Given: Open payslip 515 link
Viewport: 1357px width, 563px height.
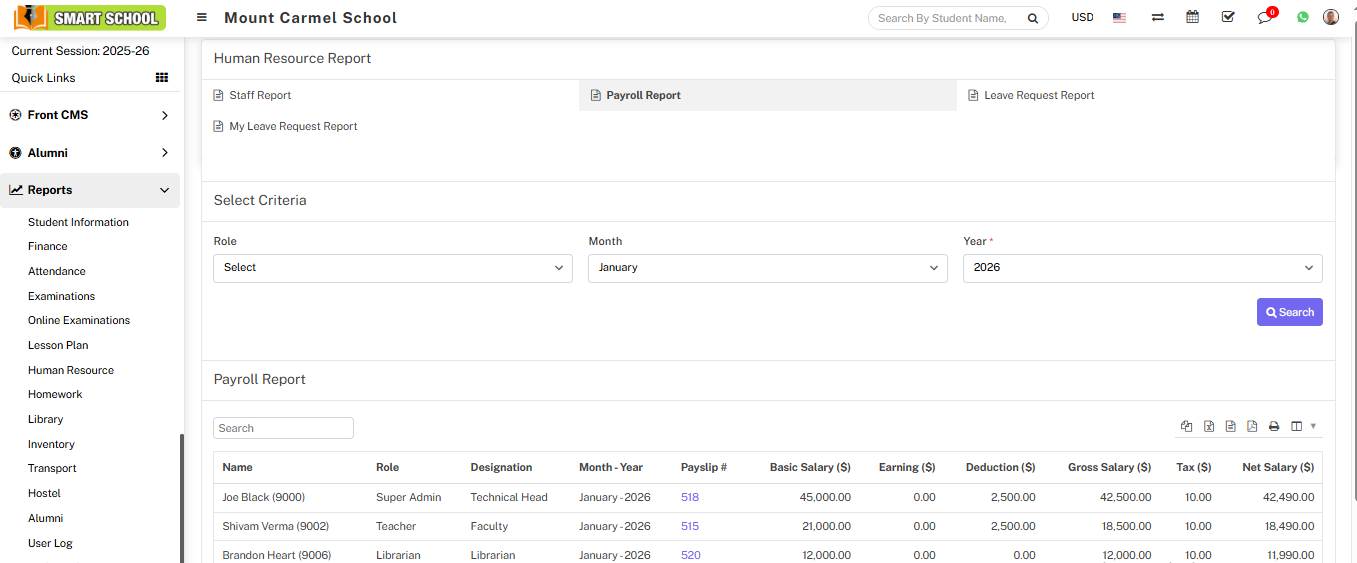Looking at the screenshot, I should click(x=690, y=526).
